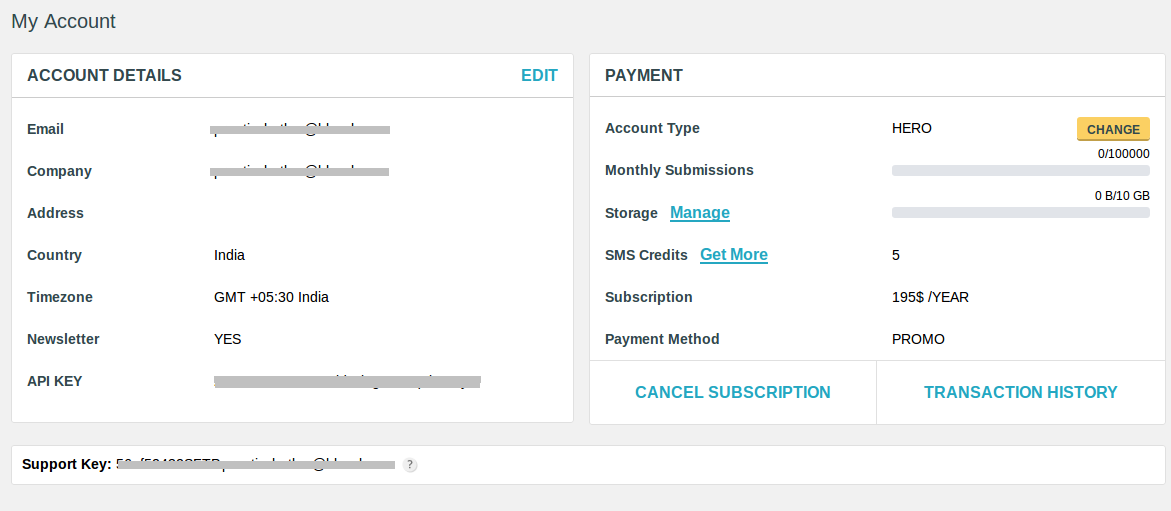Follow the Get More SMS credits link
Viewport: 1171px width, 511px height.
(733, 254)
